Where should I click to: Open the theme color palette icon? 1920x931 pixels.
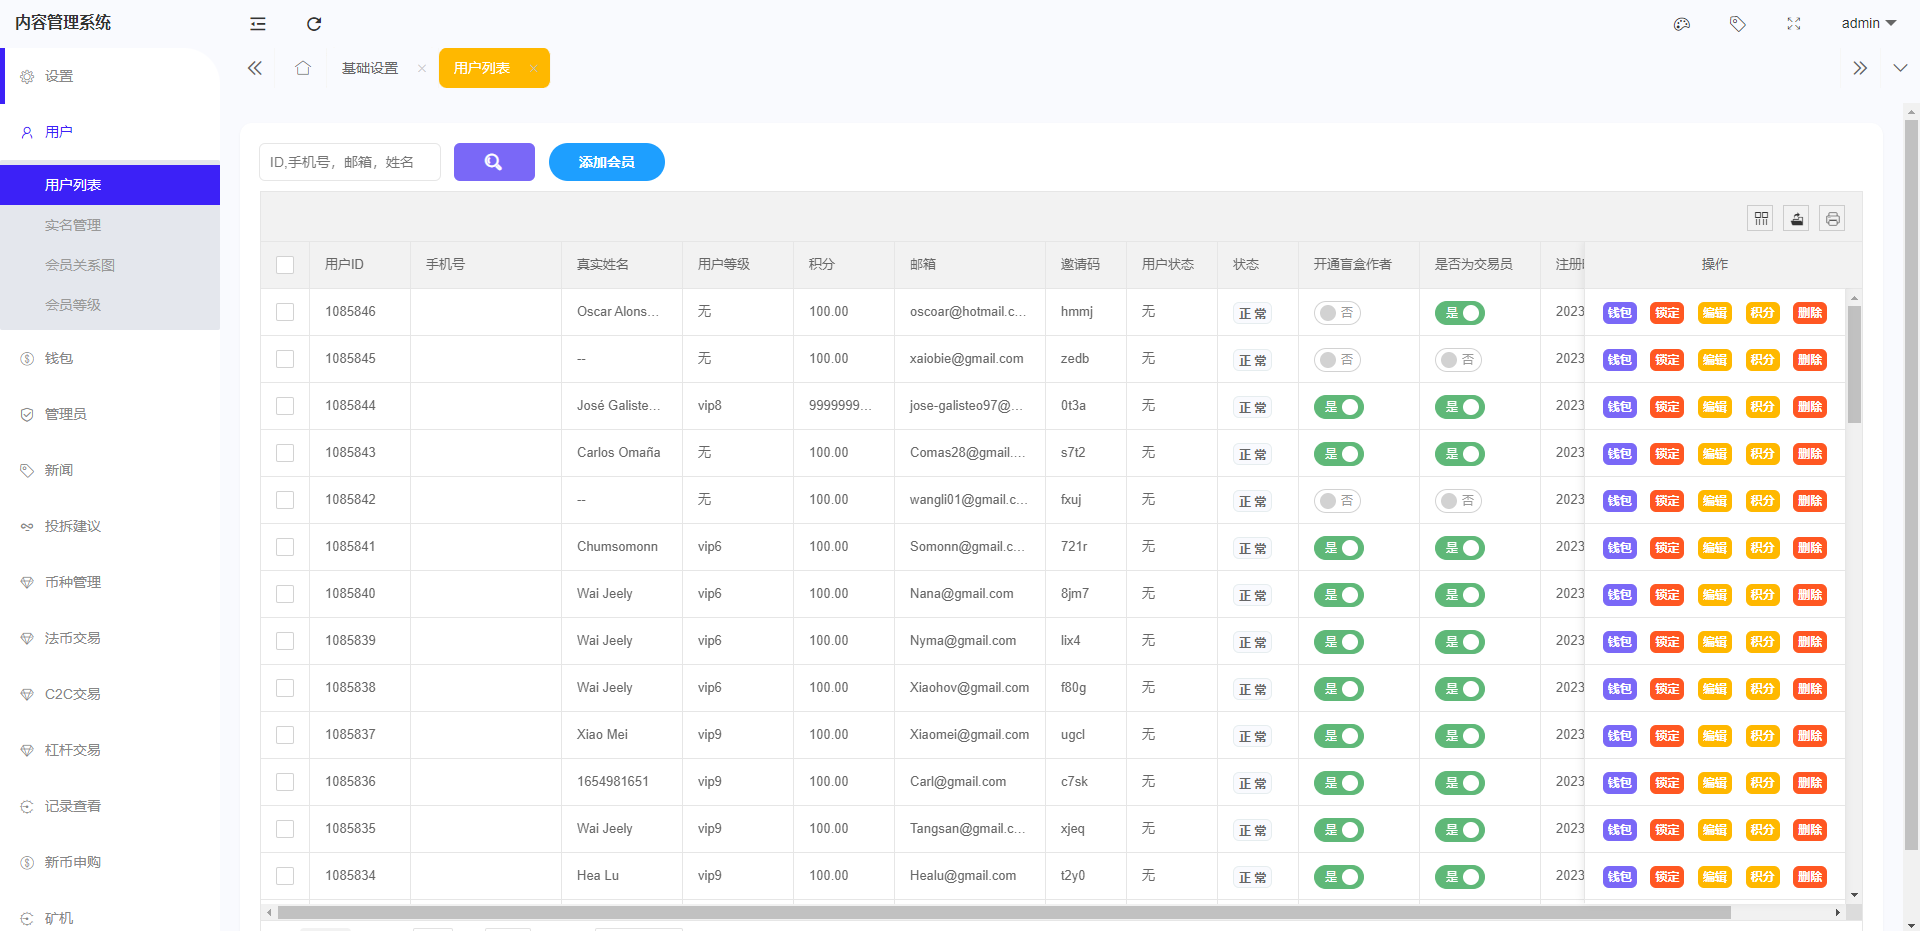click(x=1682, y=24)
